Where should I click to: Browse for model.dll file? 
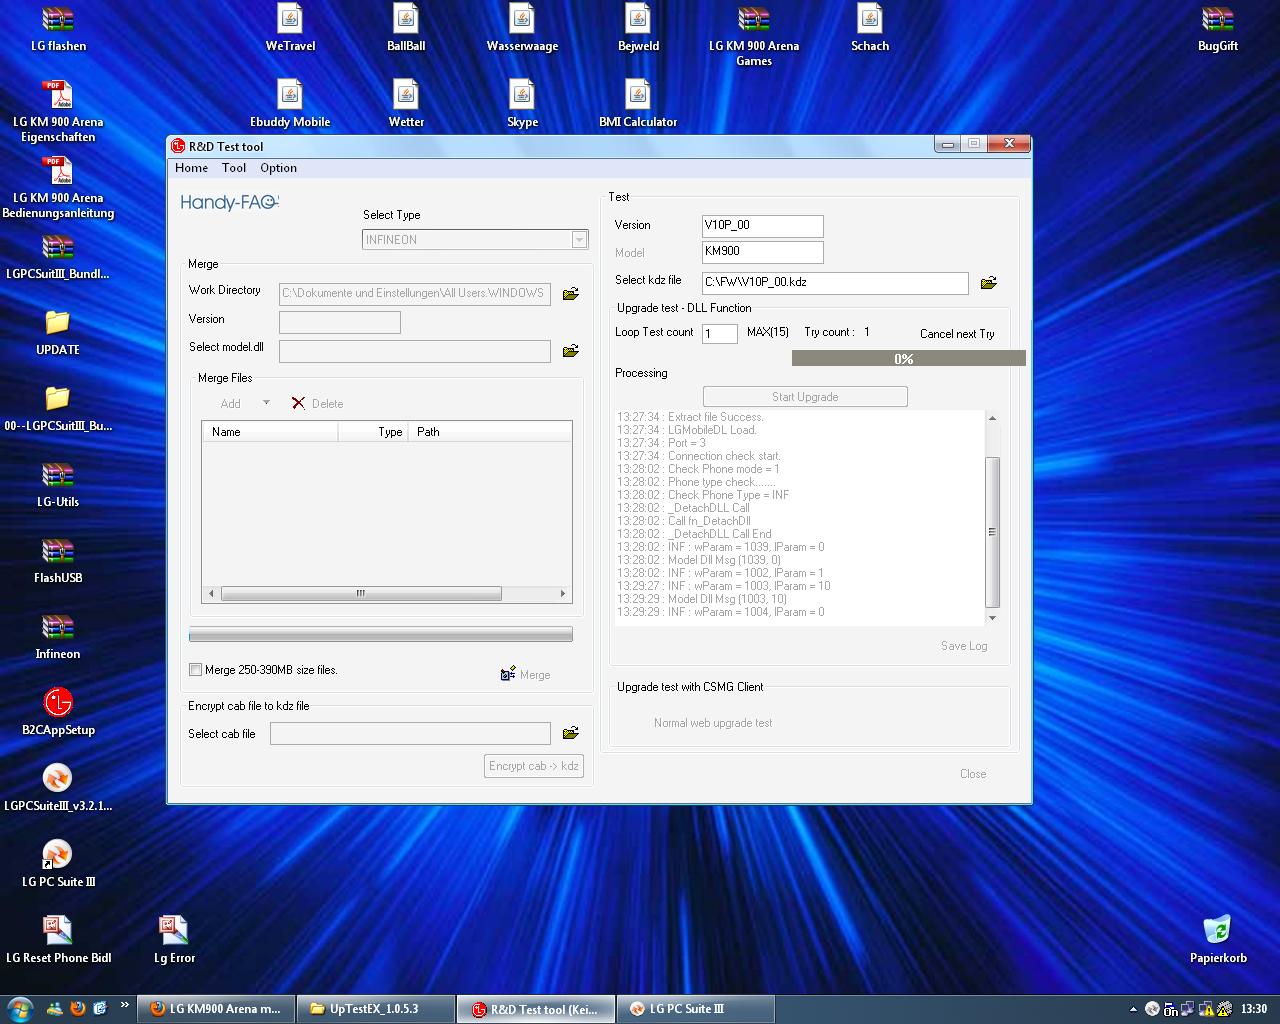click(x=571, y=351)
